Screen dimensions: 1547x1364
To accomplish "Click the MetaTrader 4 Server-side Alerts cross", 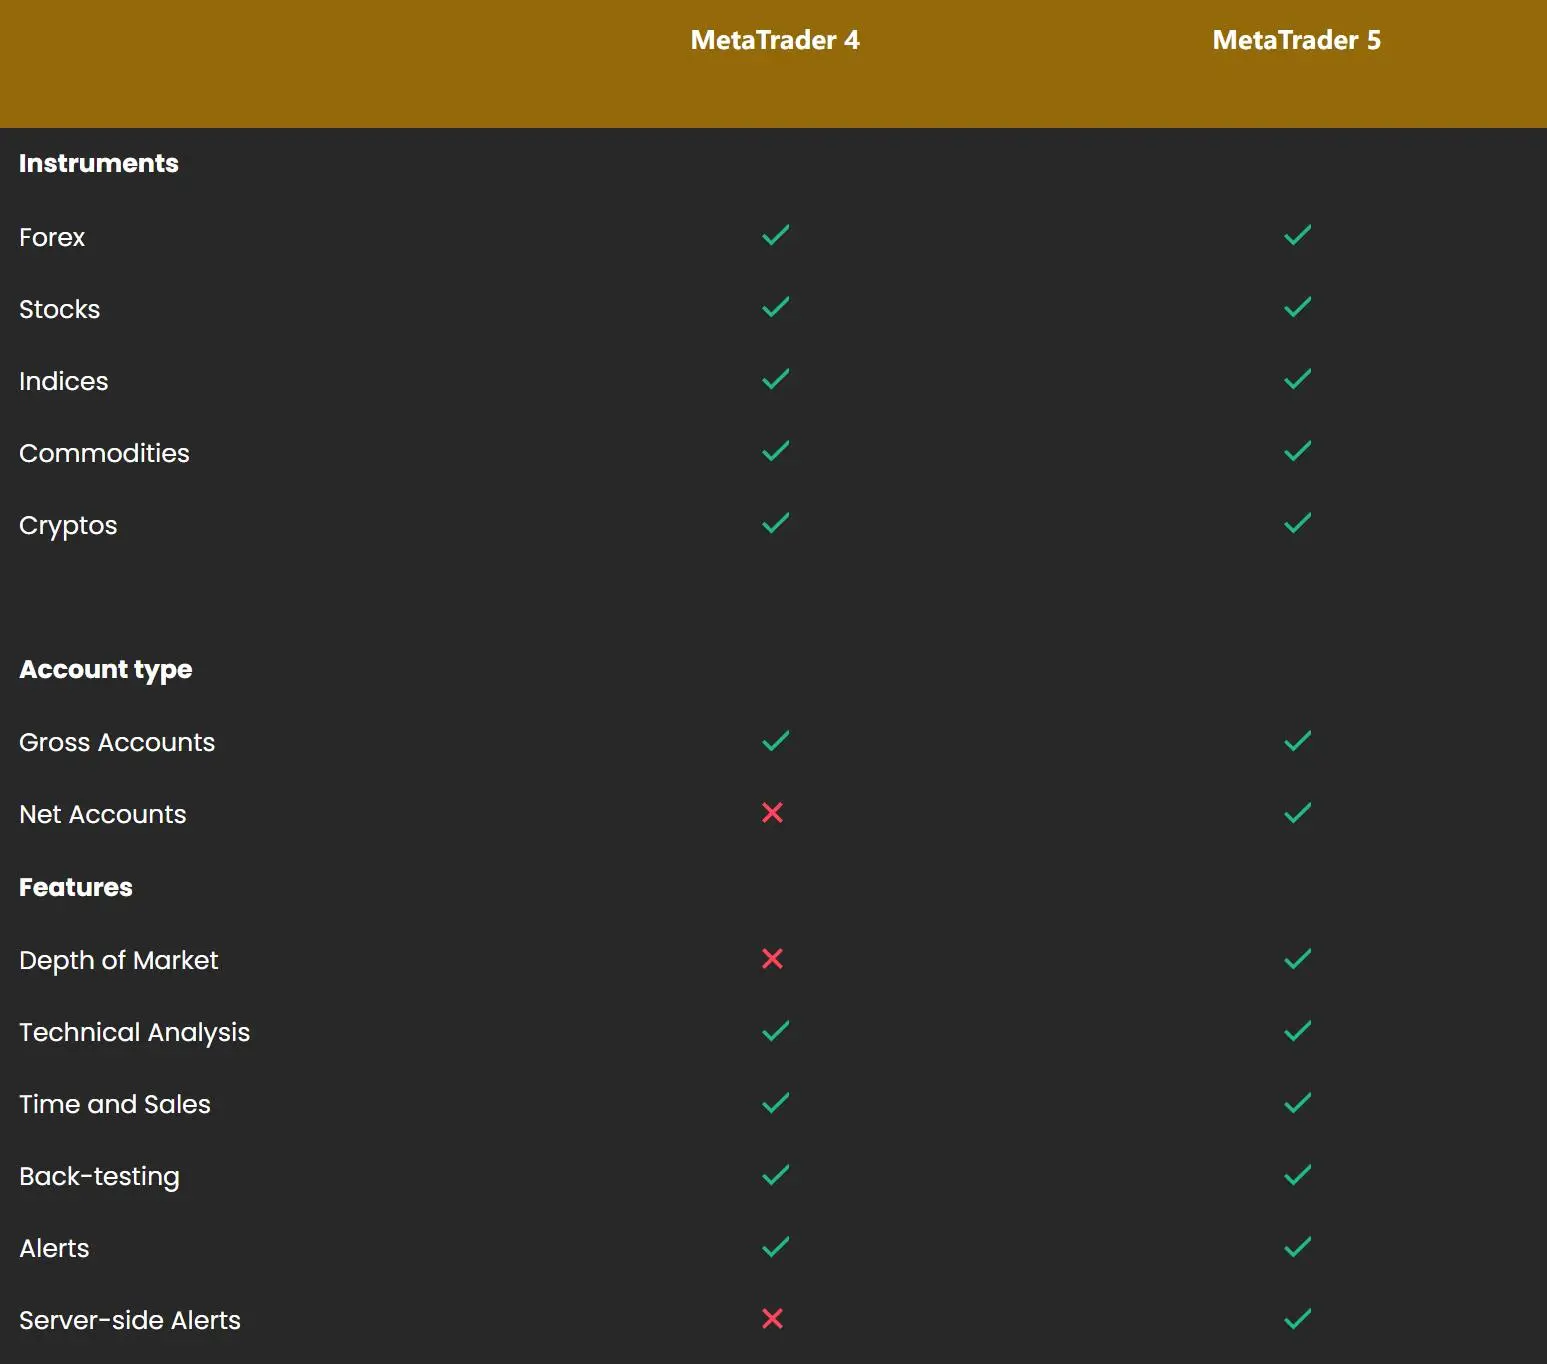I will tap(772, 1319).
